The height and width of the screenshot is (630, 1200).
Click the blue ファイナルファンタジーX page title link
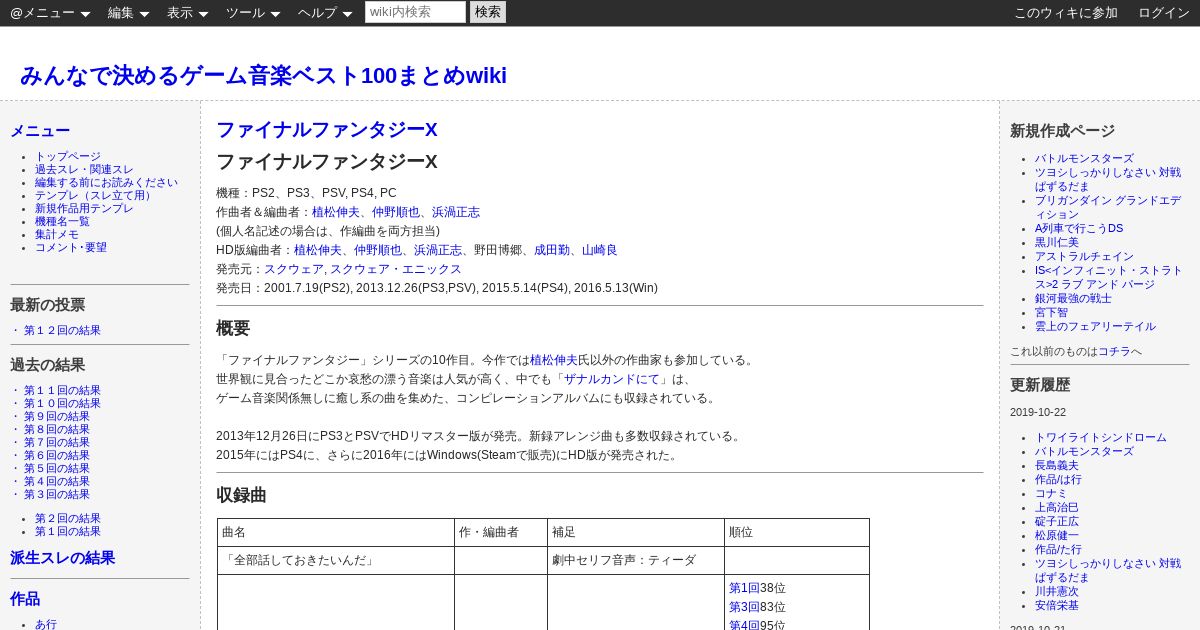[x=327, y=130]
